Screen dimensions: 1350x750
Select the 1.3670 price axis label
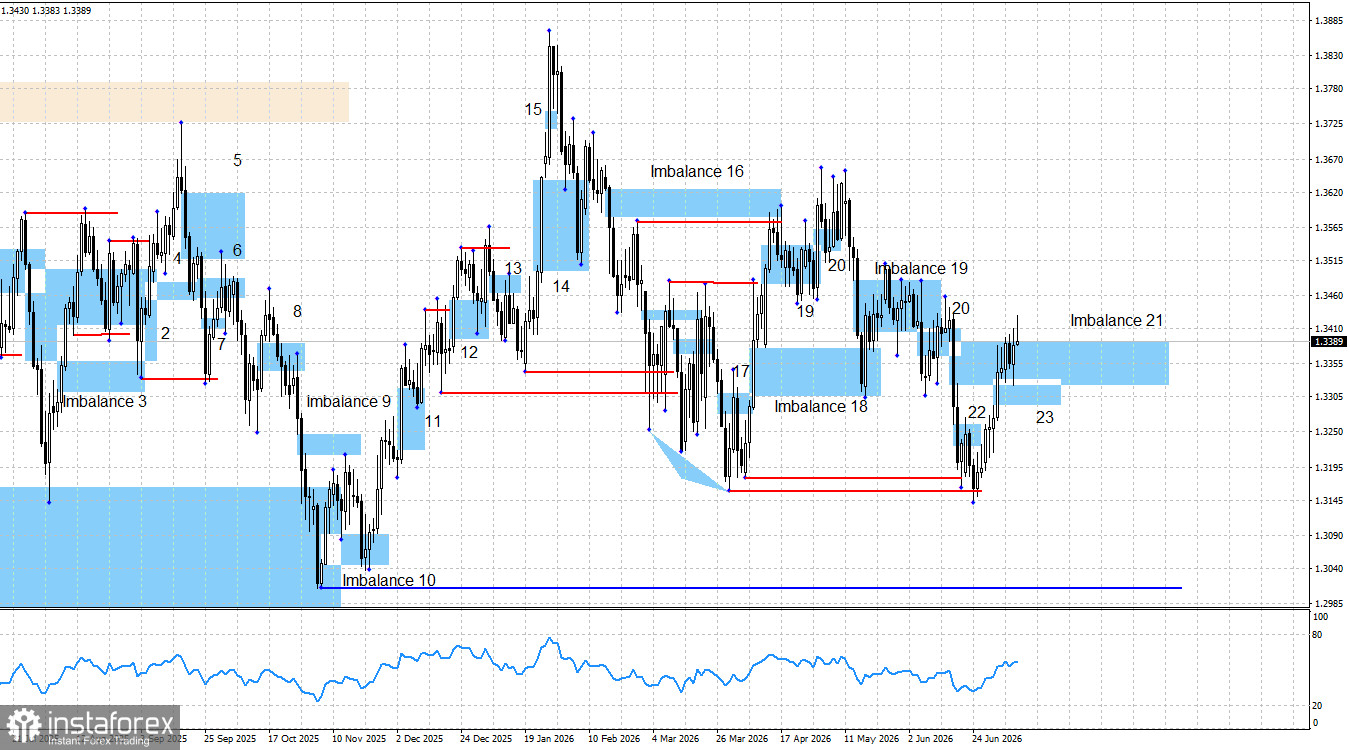1328,159
